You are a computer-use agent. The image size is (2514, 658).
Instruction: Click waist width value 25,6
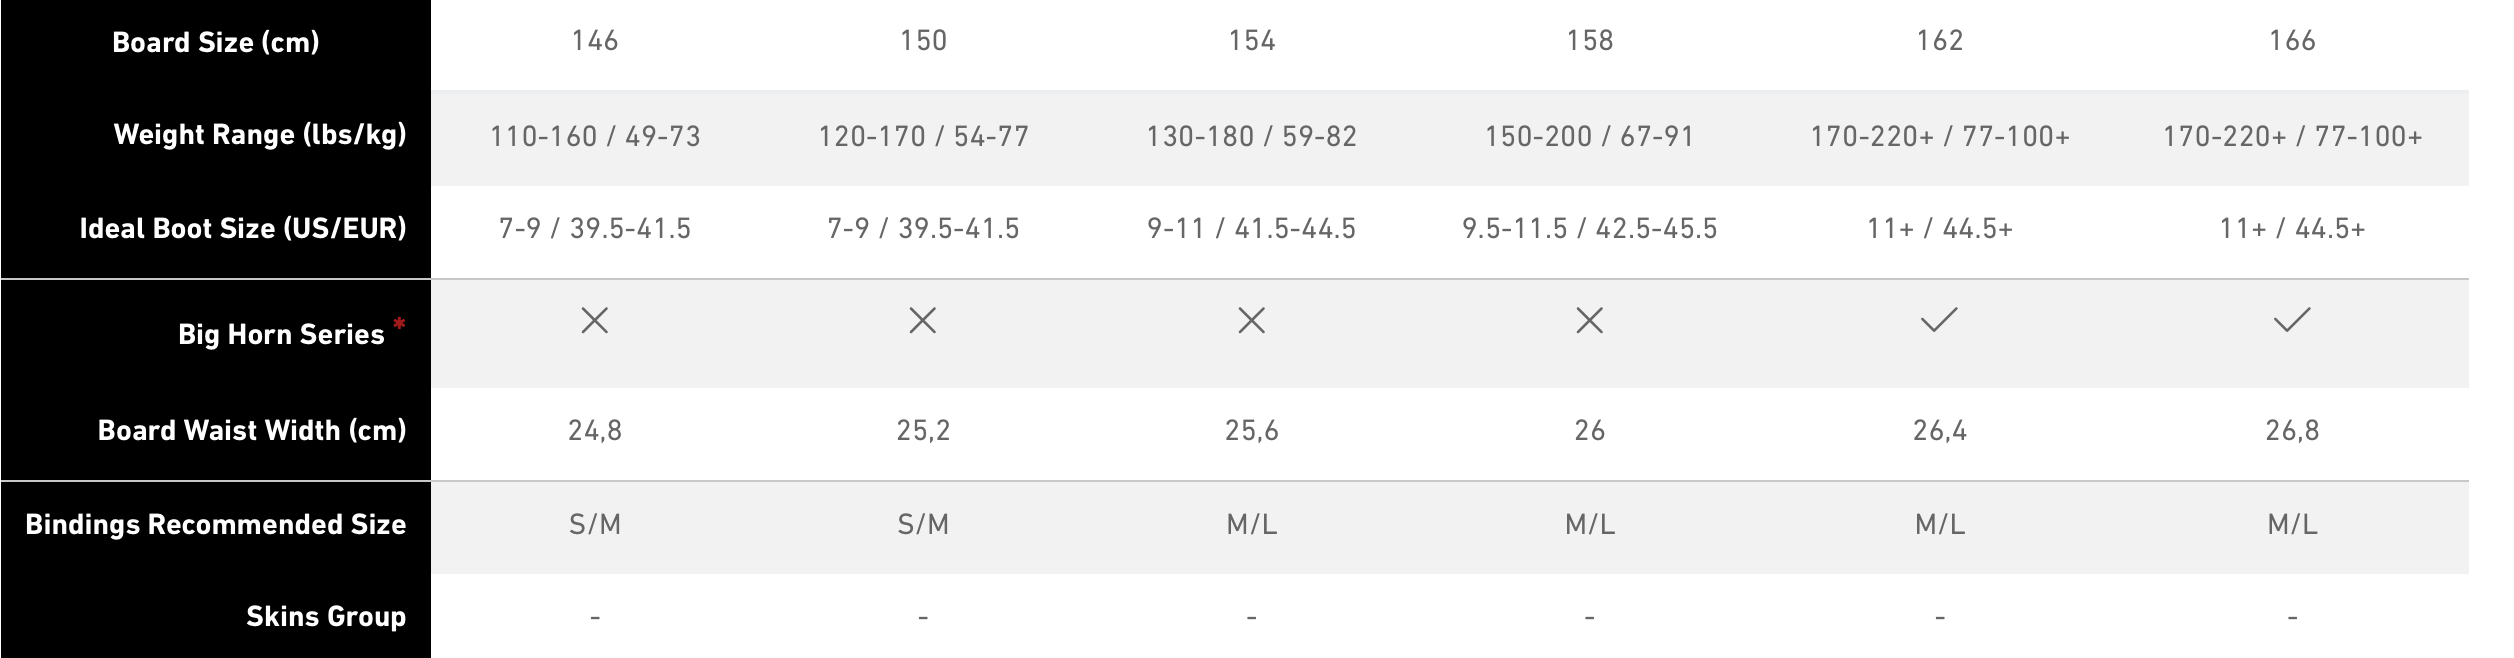(1251, 431)
